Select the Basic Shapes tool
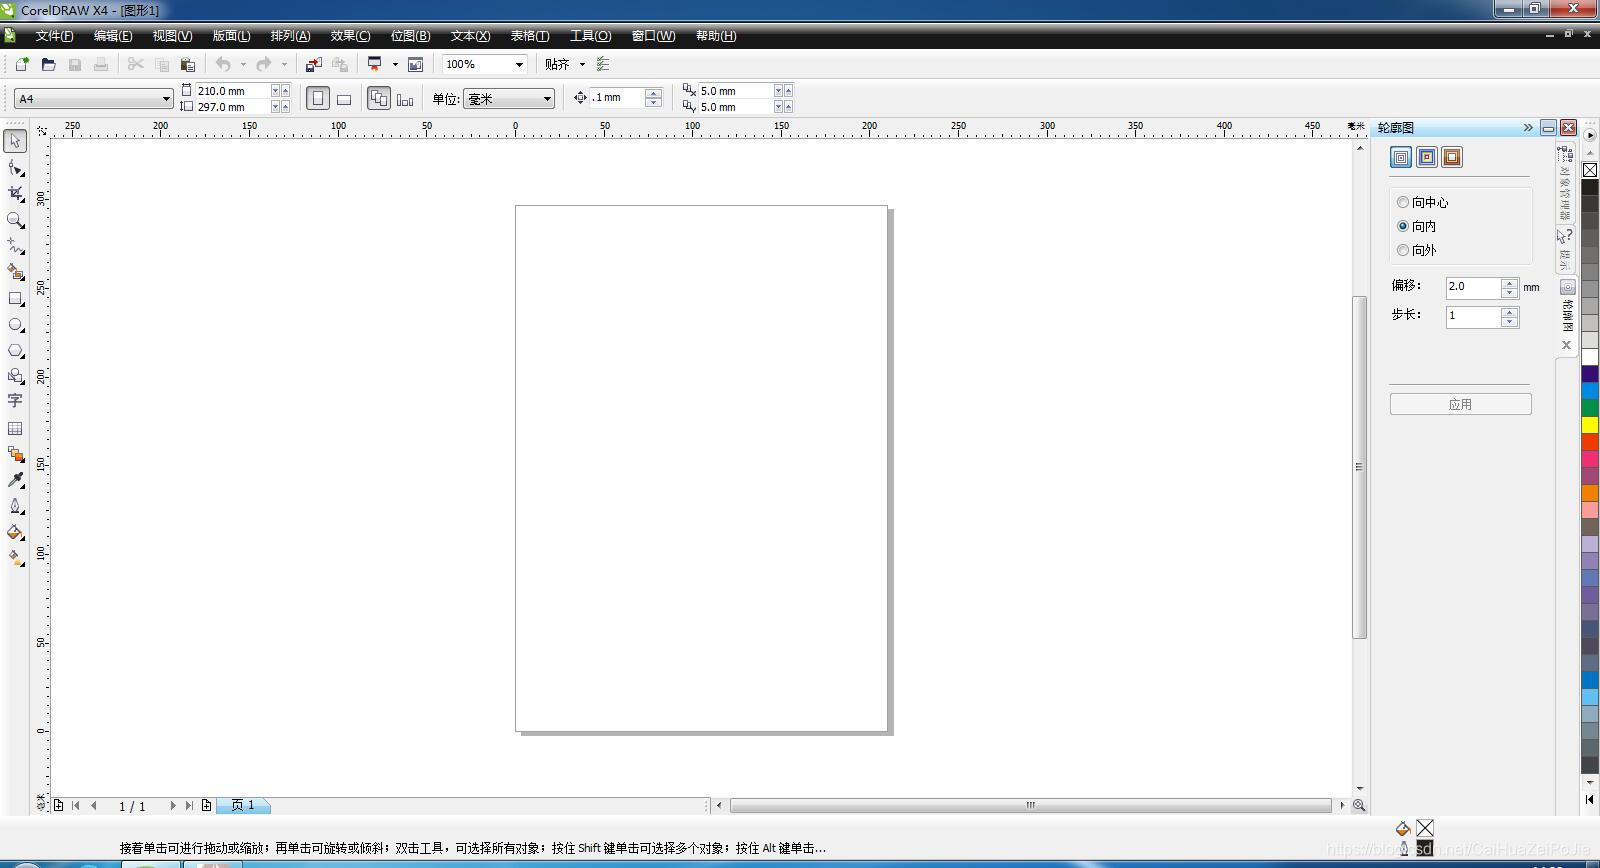This screenshot has height=868, width=1600. tap(15, 376)
